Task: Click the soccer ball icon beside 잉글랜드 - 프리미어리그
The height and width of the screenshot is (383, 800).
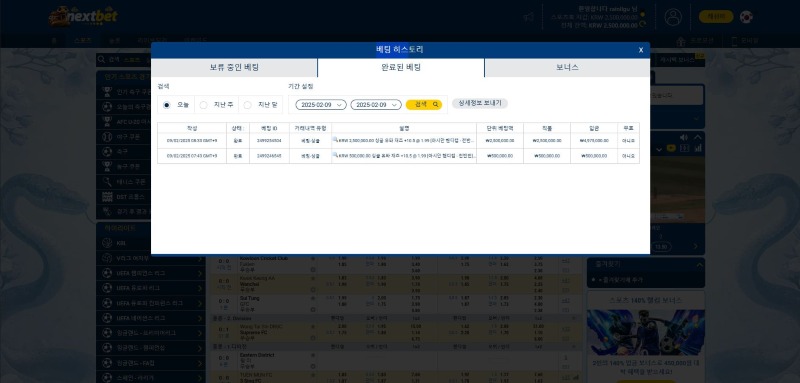Action: [107, 333]
